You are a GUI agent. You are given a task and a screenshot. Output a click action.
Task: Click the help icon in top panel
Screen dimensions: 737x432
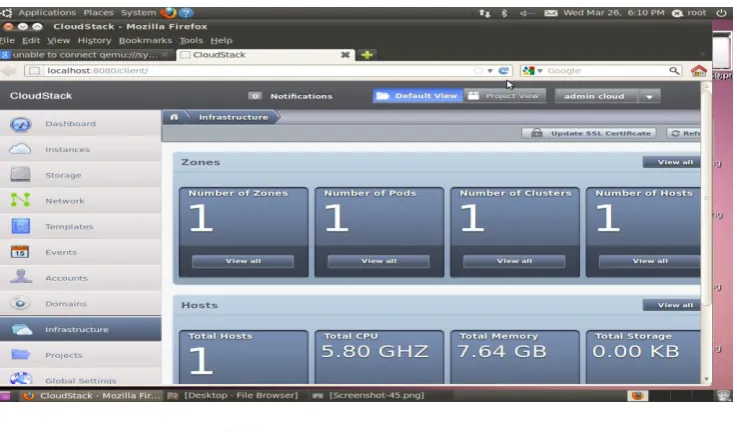[x=186, y=13]
